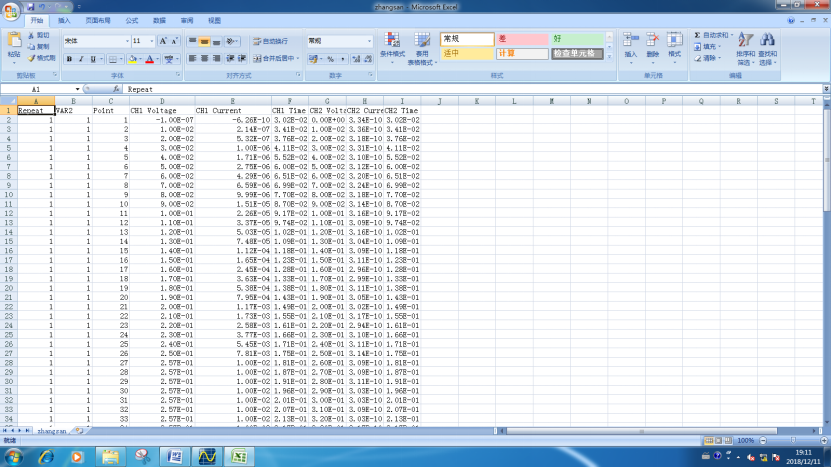This screenshot has height=468, width=831.
Task: Click the decrease indent icon
Action: pyautogui.click(x=231, y=58)
